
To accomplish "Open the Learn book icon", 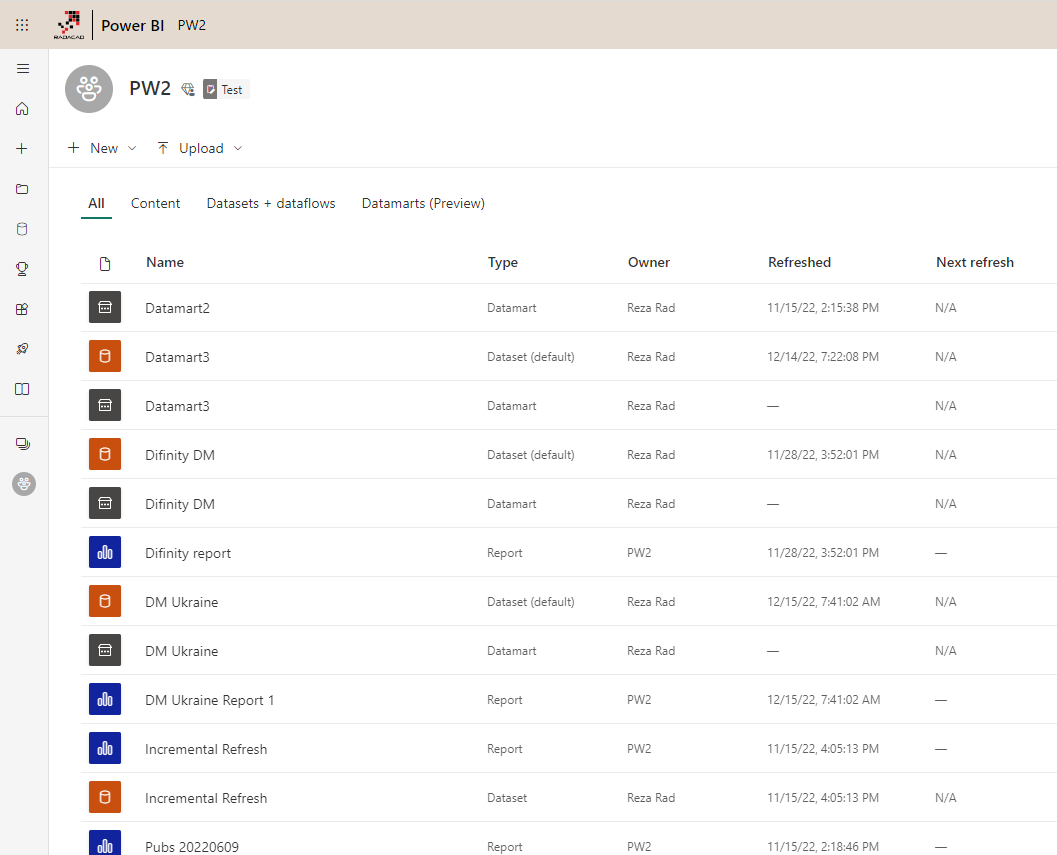I will pyautogui.click(x=23, y=389).
